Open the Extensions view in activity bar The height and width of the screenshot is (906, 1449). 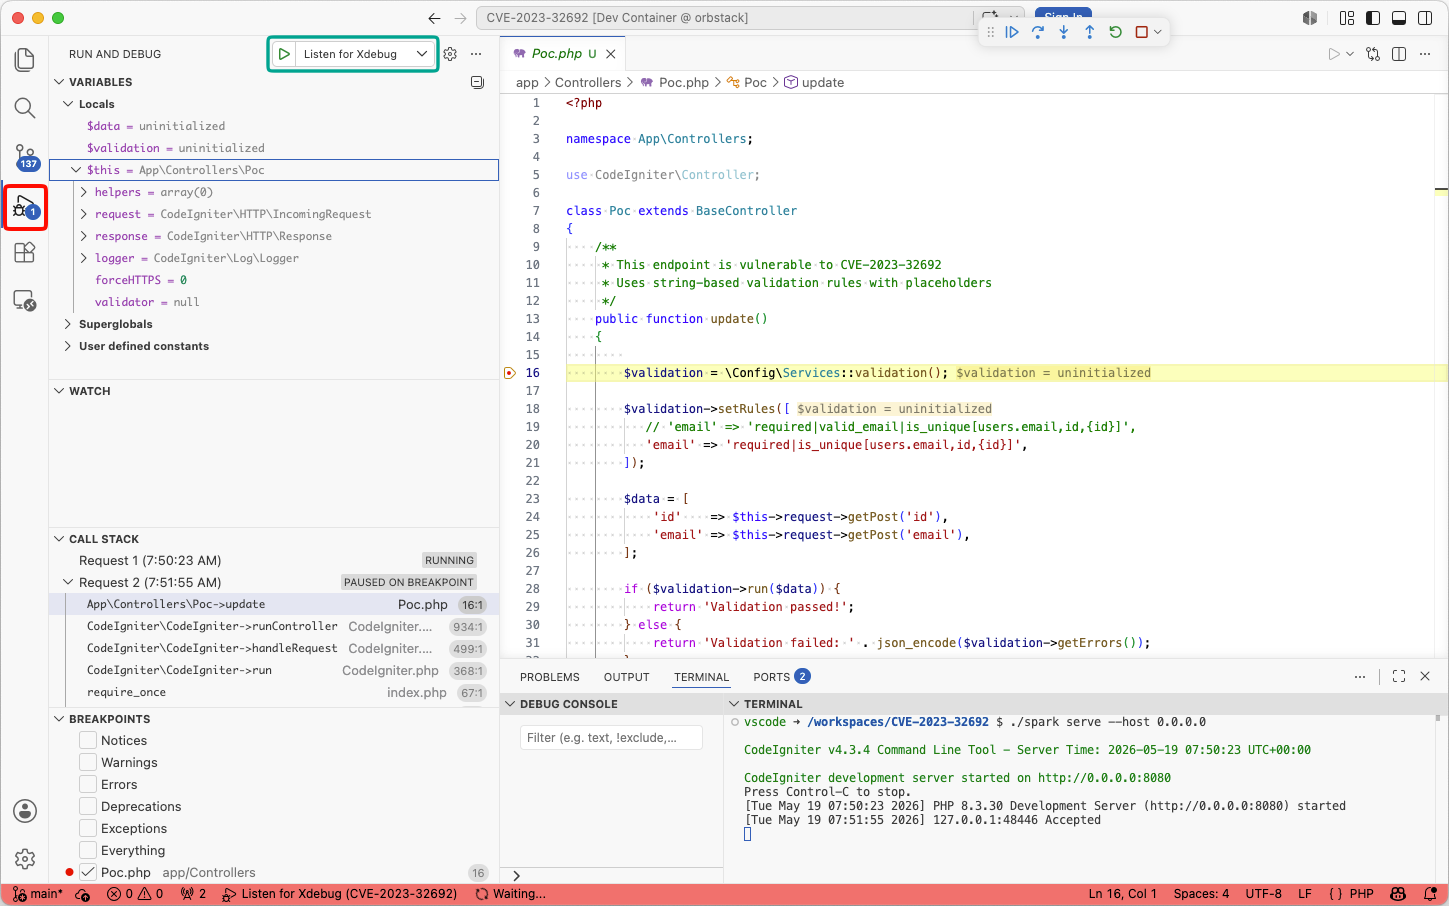(25, 253)
